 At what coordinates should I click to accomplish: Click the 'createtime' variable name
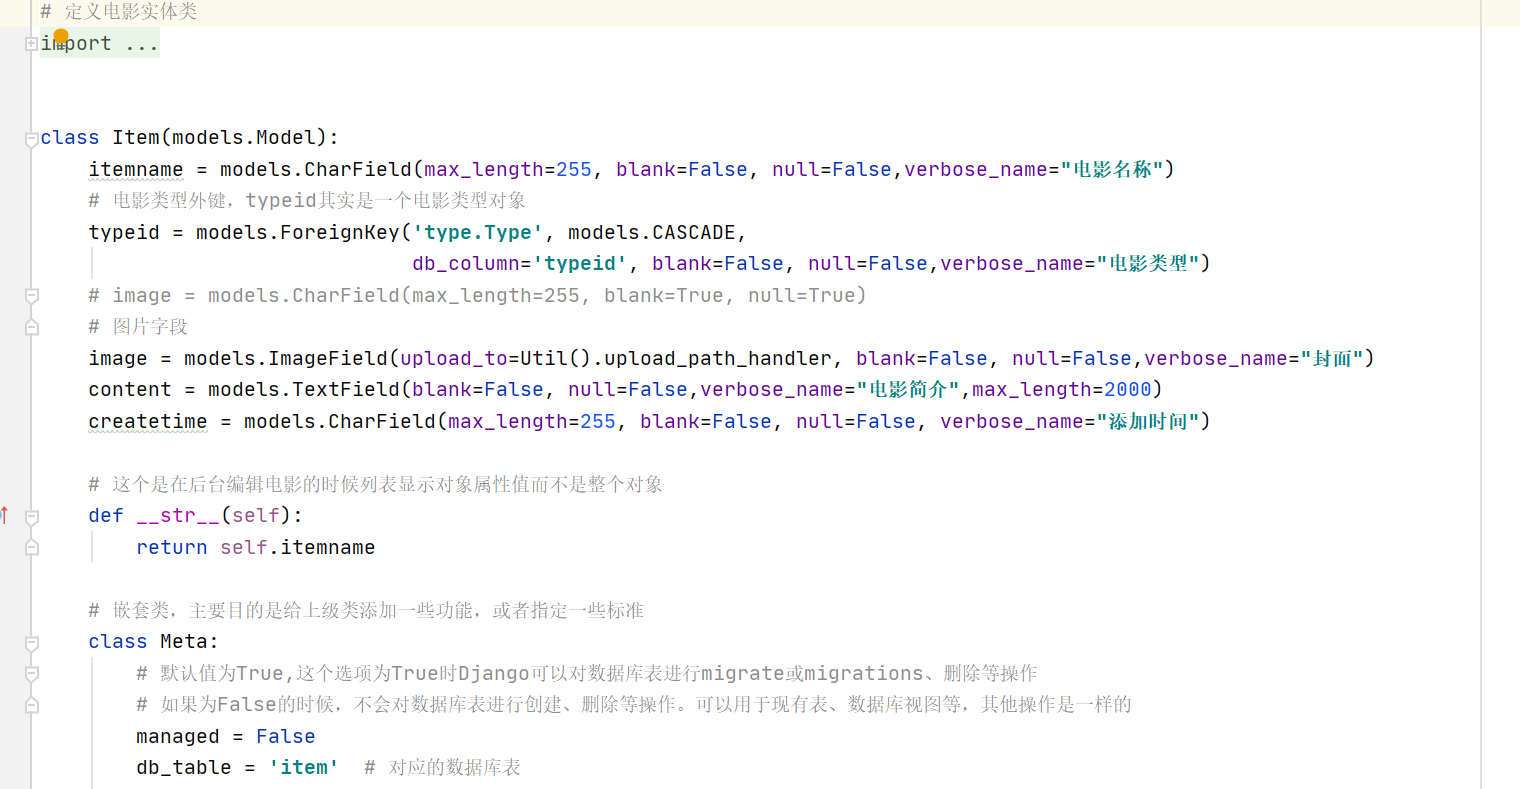(148, 421)
